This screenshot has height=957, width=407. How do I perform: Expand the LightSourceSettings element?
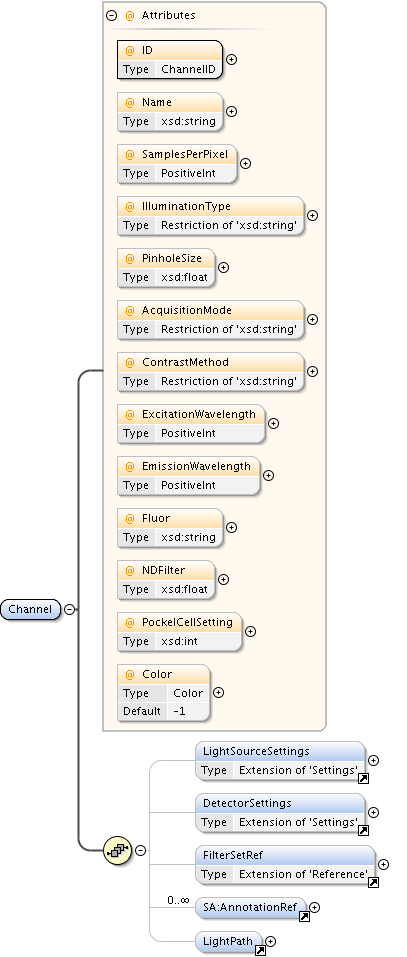click(373, 760)
